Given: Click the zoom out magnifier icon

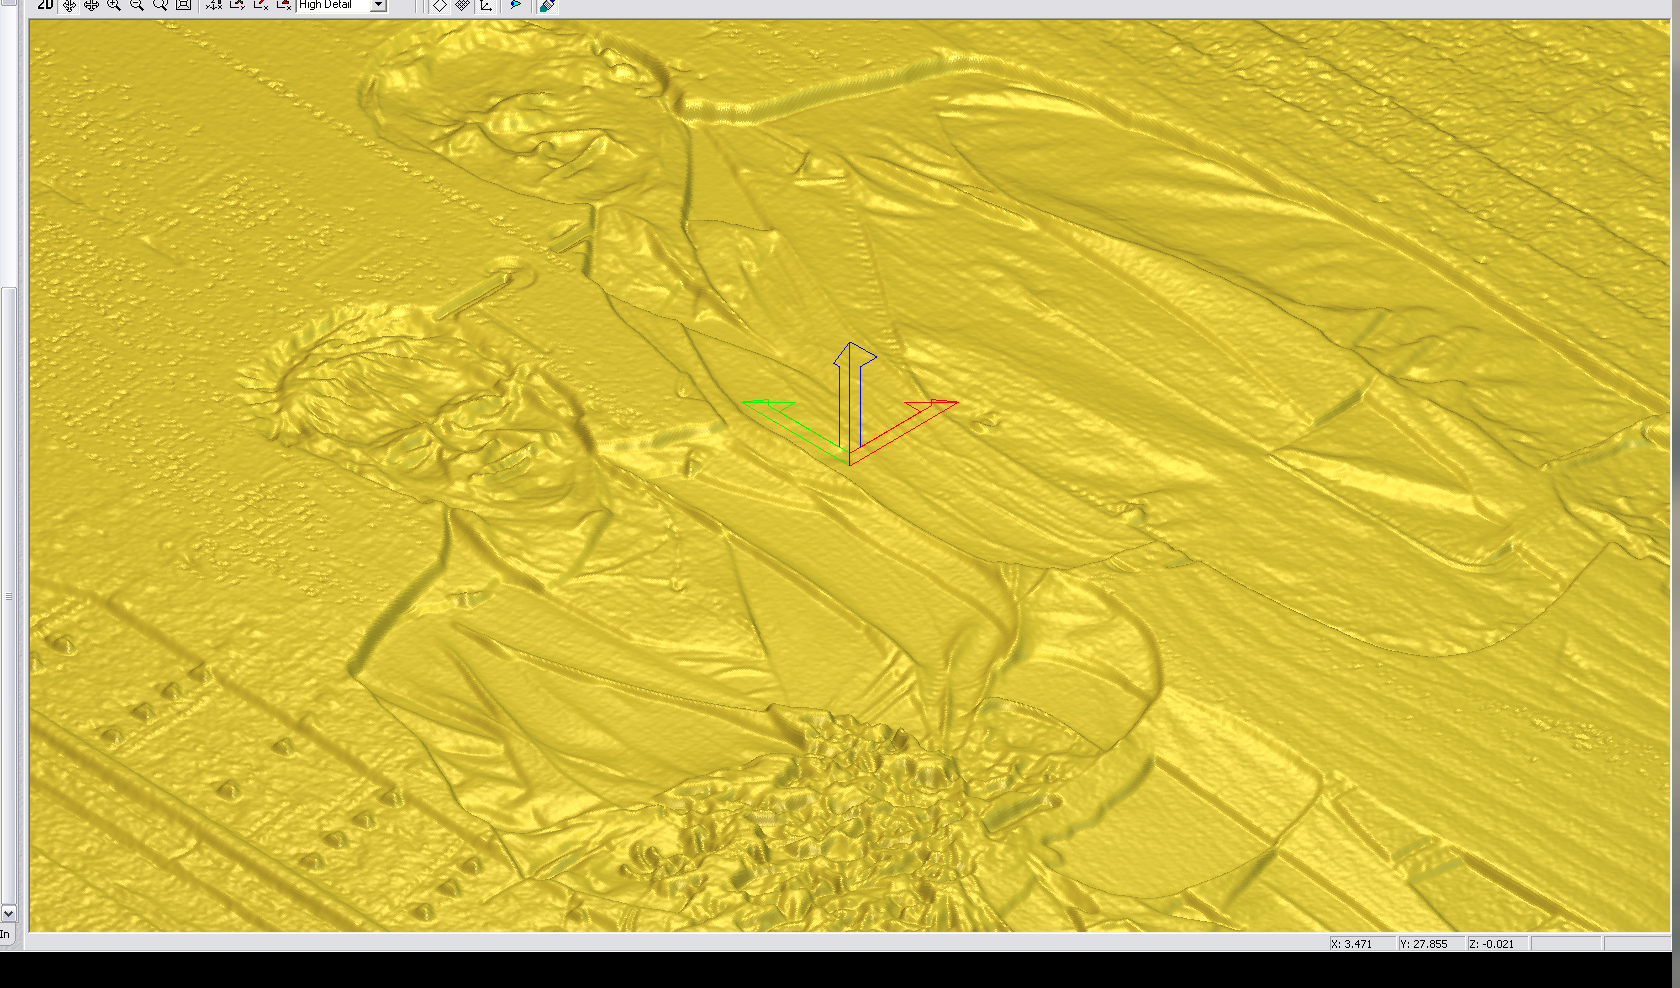Looking at the screenshot, I should coord(137,5).
